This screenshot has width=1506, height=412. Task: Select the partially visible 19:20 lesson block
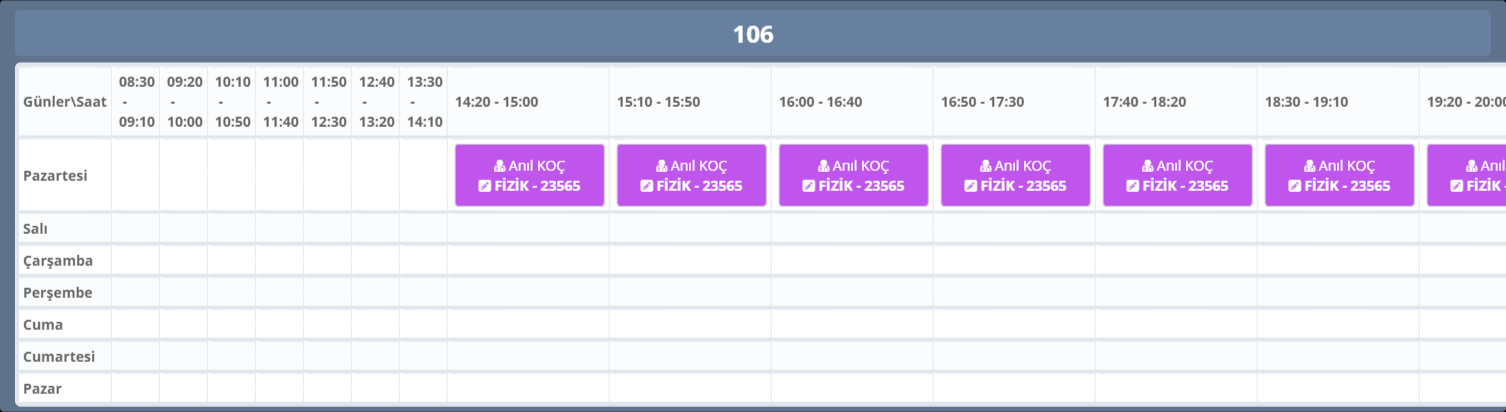tap(1467, 176)
